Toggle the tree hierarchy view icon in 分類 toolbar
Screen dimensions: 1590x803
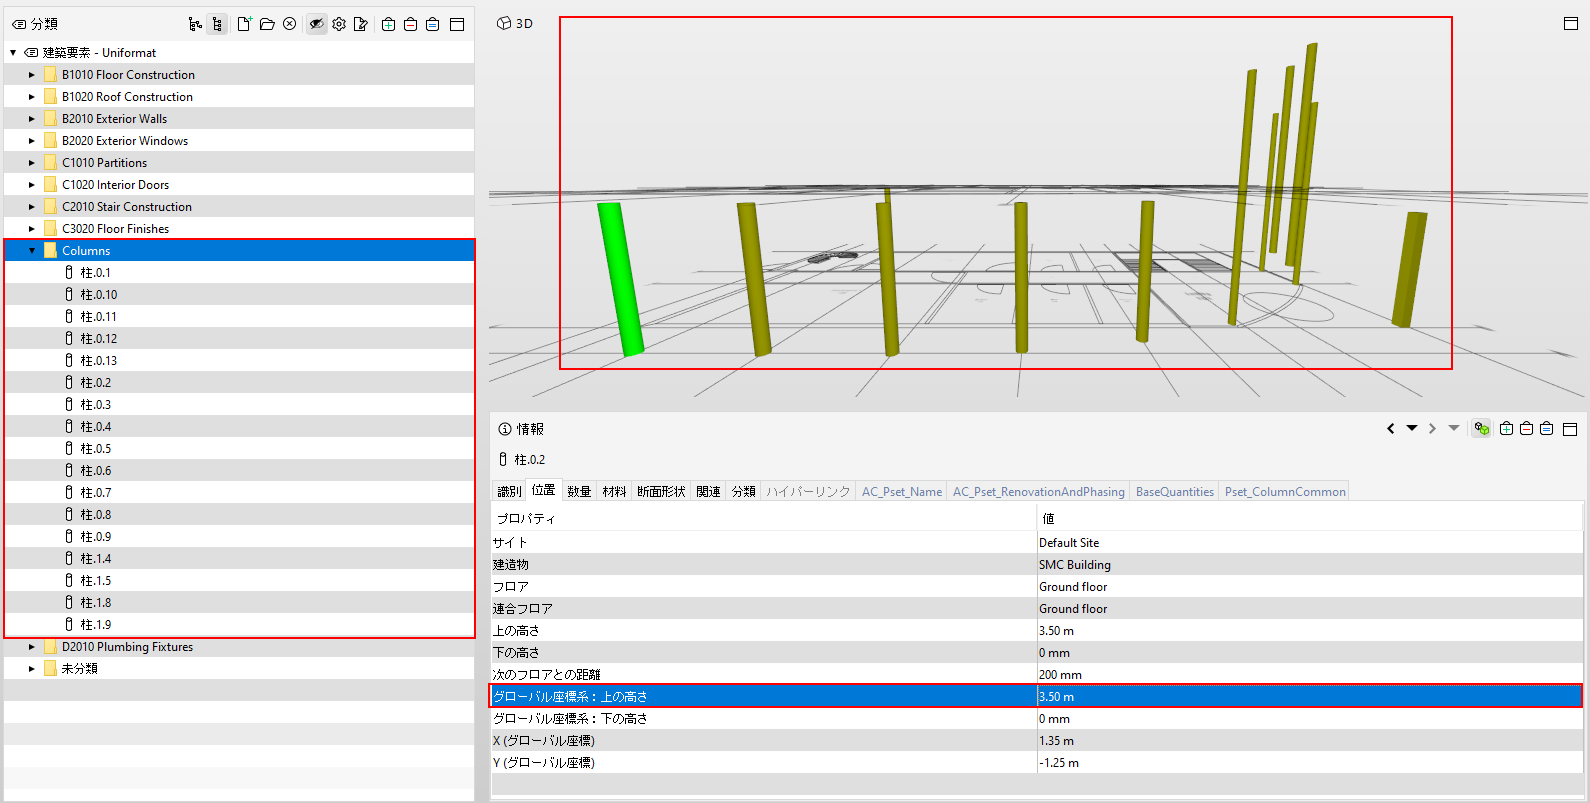coord(217,24)
